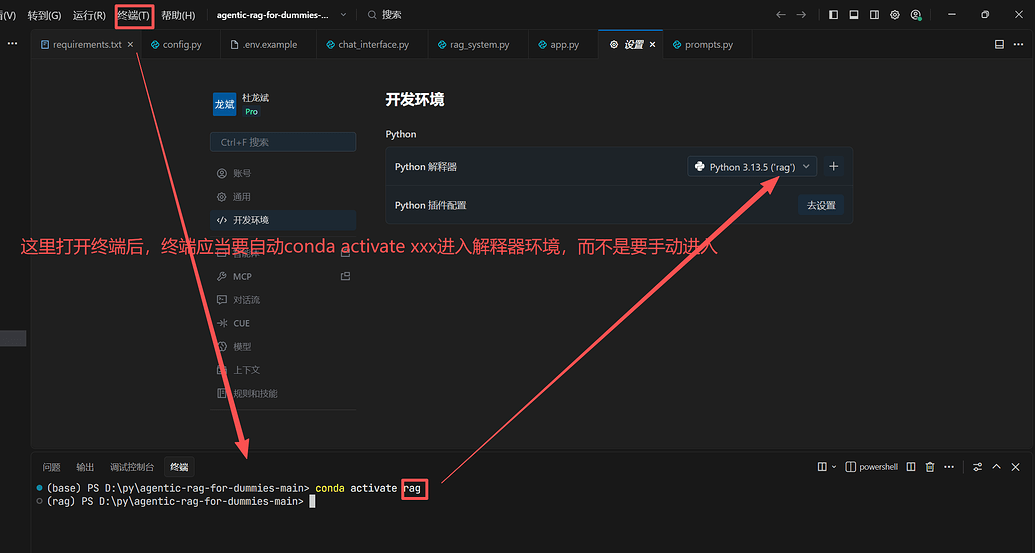
Task: Click 去设置 for Python plugin config
Action: 821,205
